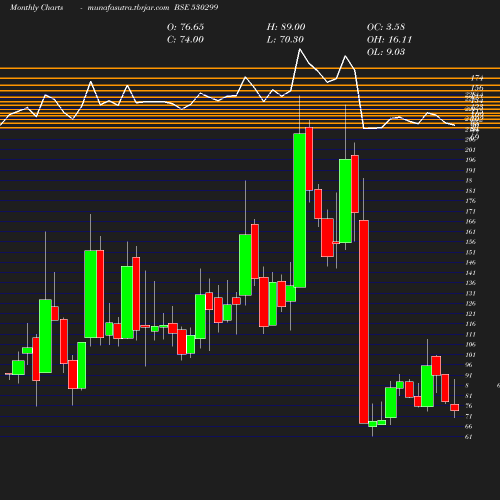Click the OL: 9.03 readout

(386, 52)
